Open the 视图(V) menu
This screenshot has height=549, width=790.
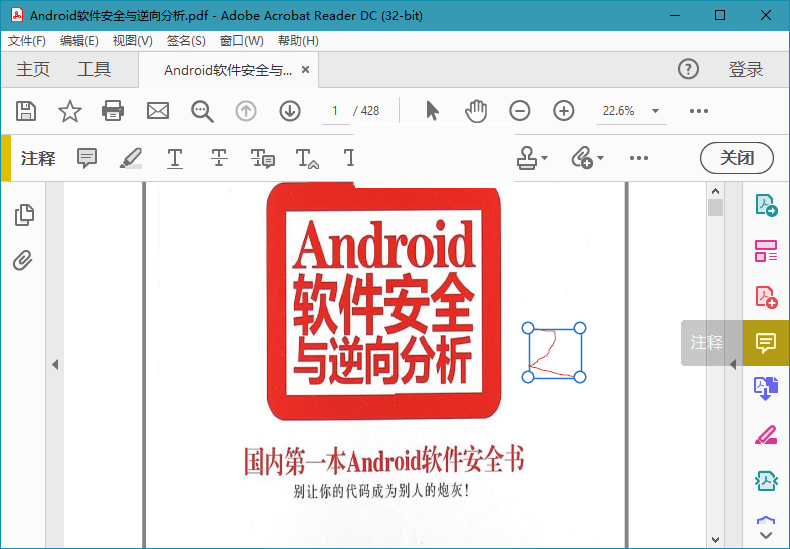coord(132,41)
